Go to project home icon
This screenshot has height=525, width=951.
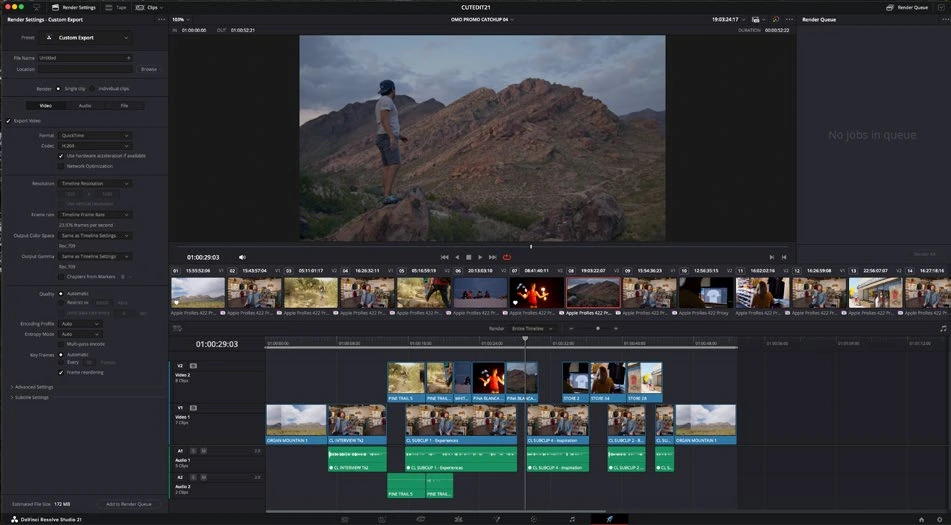pyautogui.click(x=921, y=520)
